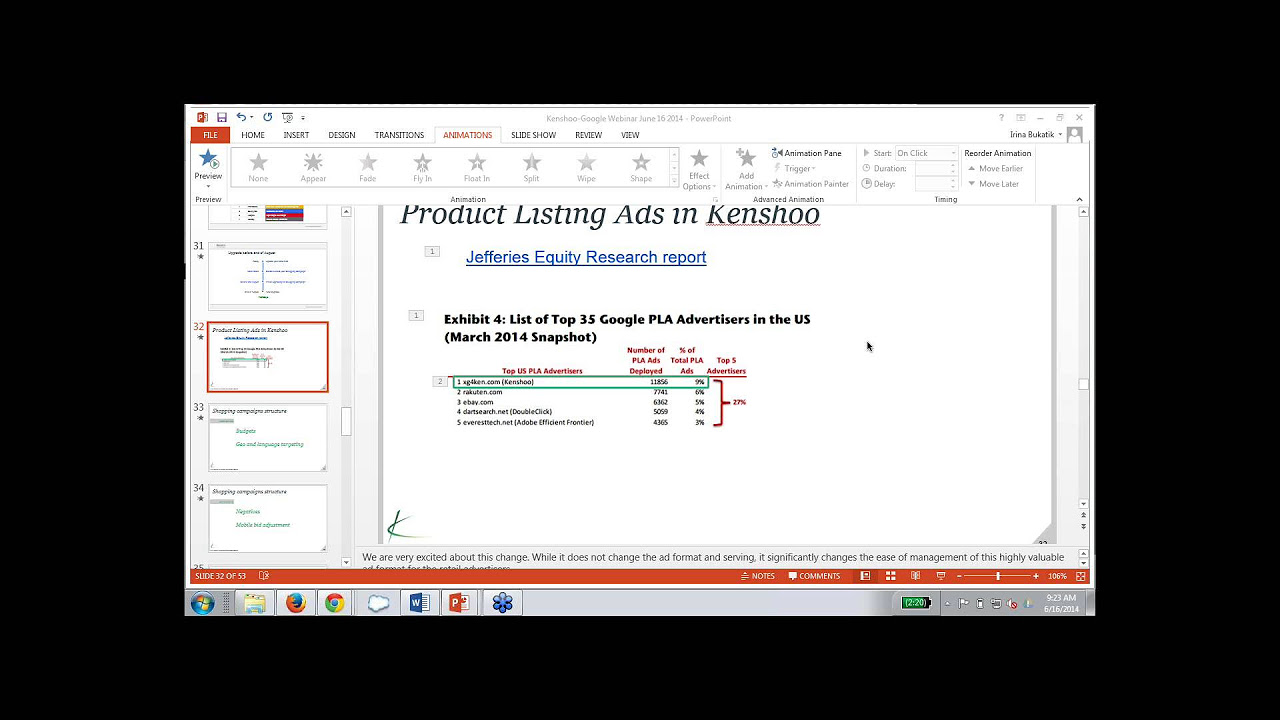Open Effect Options

(699, 170)
